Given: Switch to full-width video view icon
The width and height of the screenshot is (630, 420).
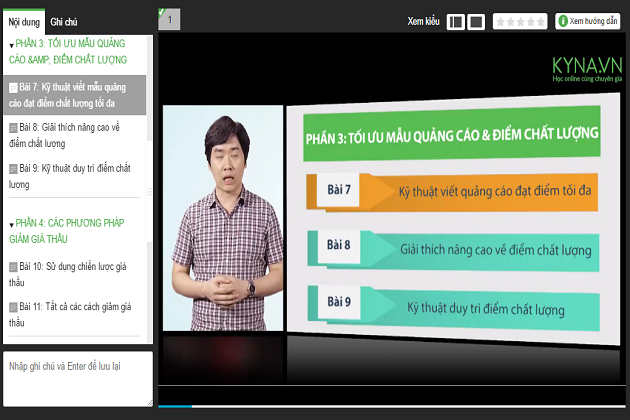Looking at the screenshot, I should pyautogui.click(x=476, y=21).
